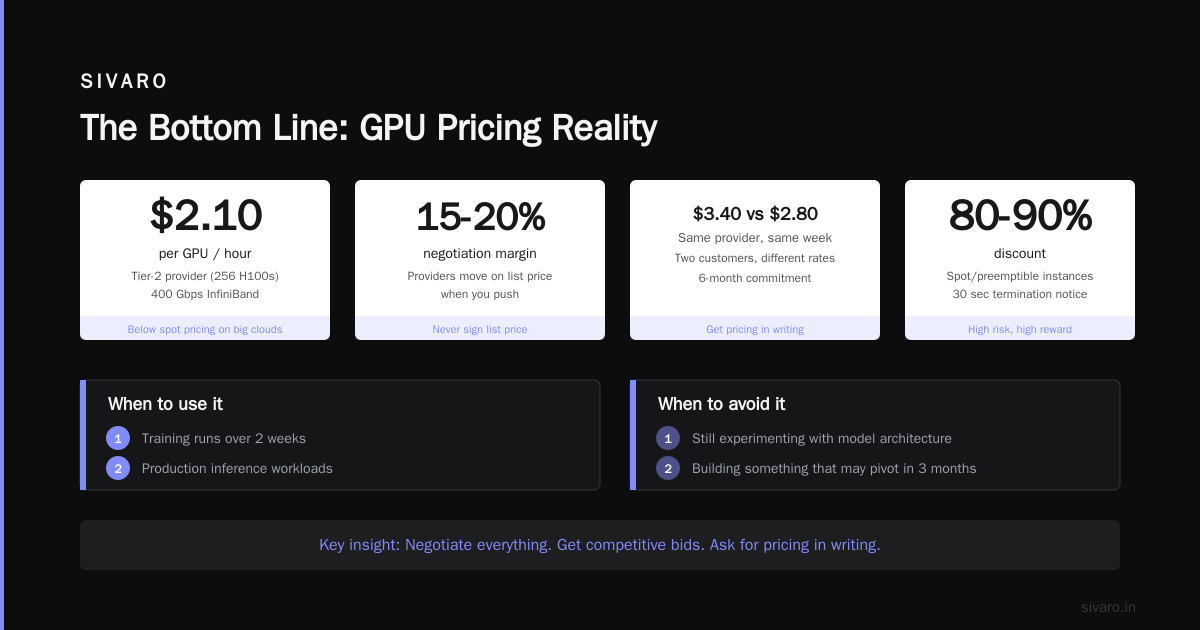Click the 'Never sign list price' footer
The image size is (1200, 630).
[480, 329]
